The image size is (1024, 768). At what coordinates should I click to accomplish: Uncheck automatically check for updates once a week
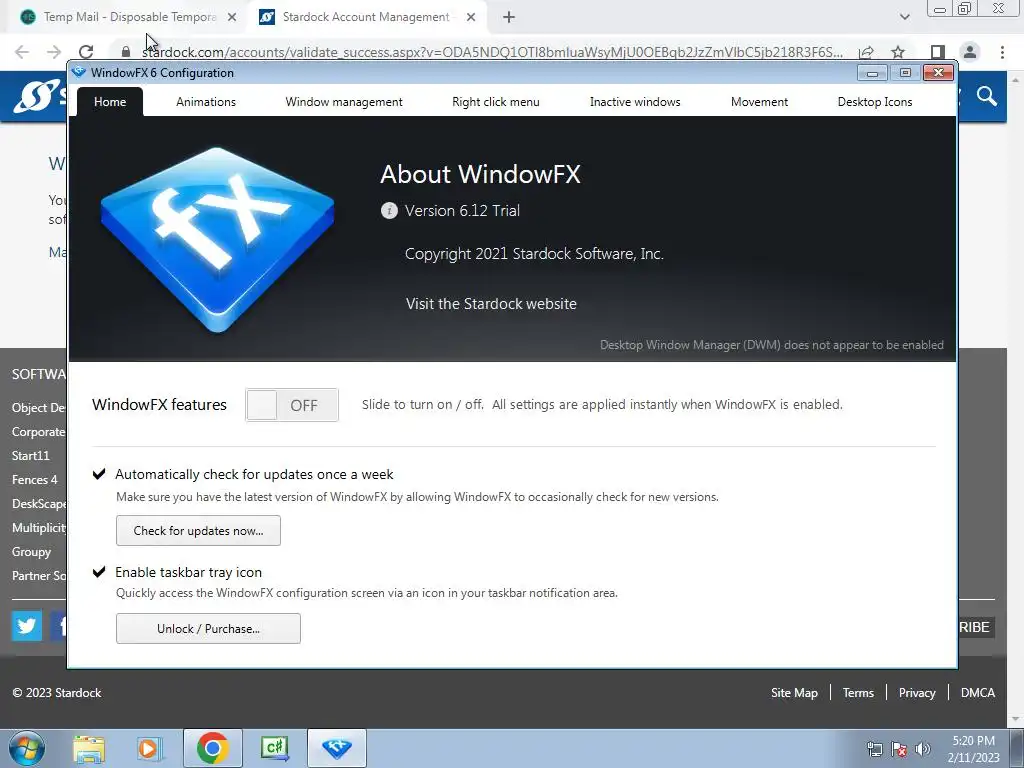click(x=99, y=474)
